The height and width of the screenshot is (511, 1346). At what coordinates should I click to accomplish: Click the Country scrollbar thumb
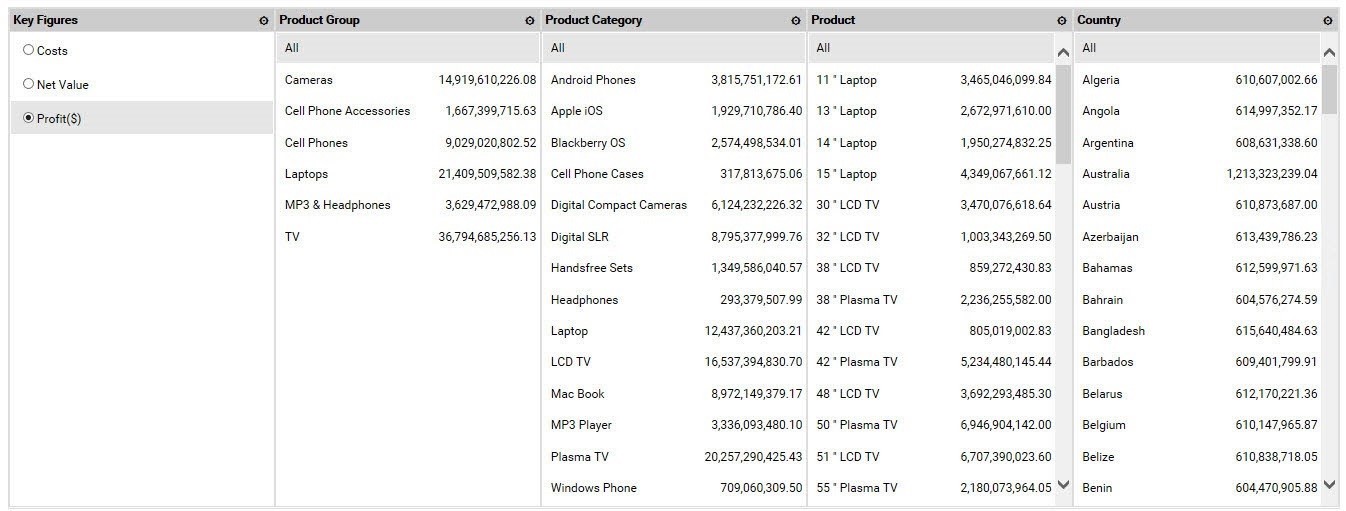[1329, 90]
